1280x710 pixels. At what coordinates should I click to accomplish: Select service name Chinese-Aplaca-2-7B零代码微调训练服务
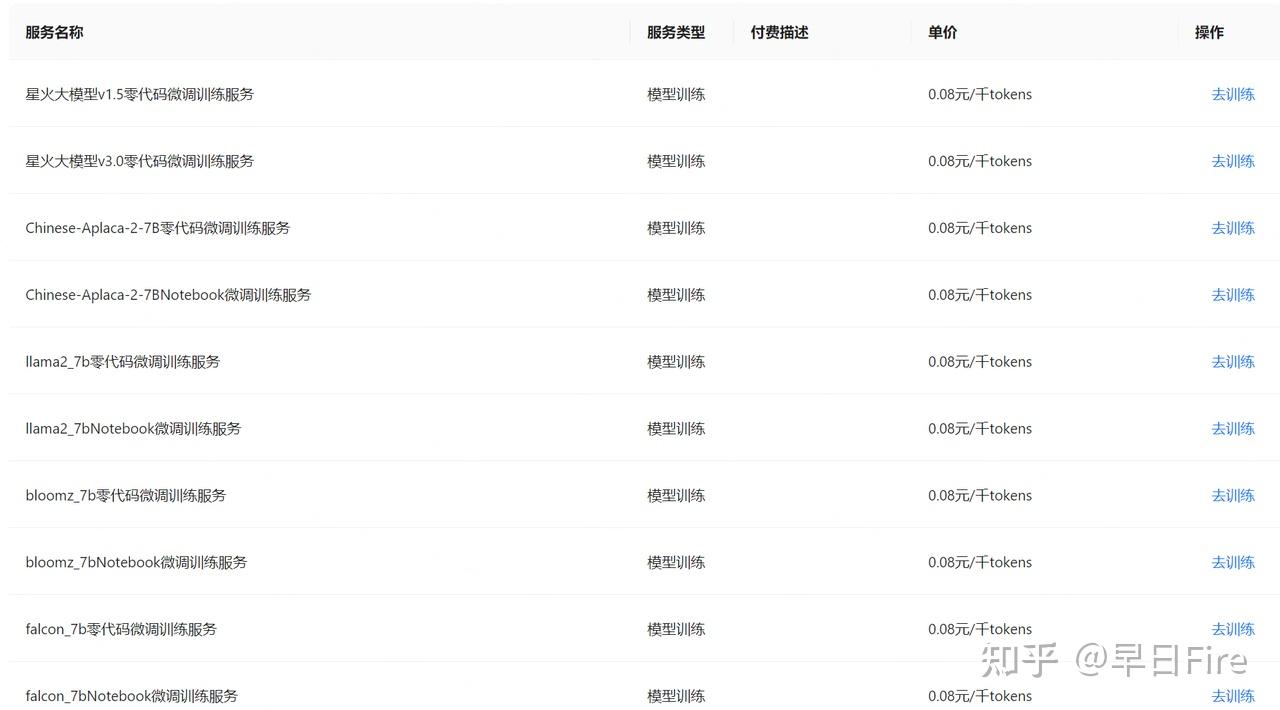tap(158, 228)
